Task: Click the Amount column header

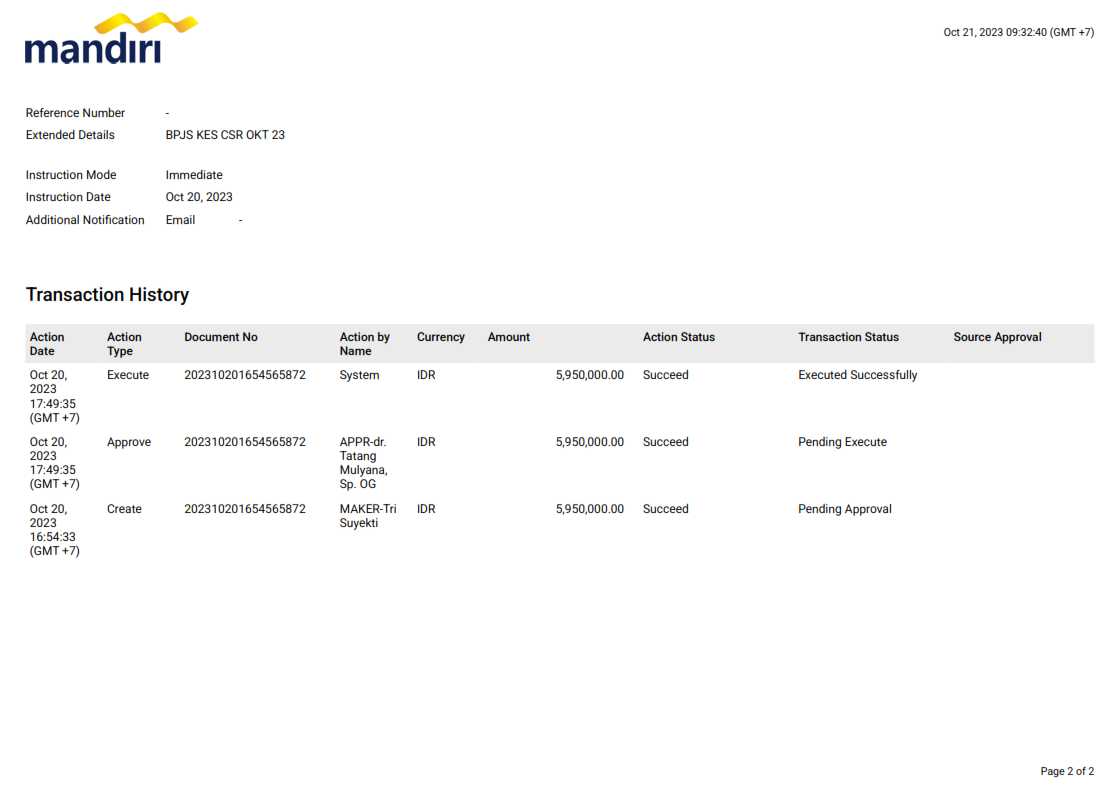Action: point(508,338)
